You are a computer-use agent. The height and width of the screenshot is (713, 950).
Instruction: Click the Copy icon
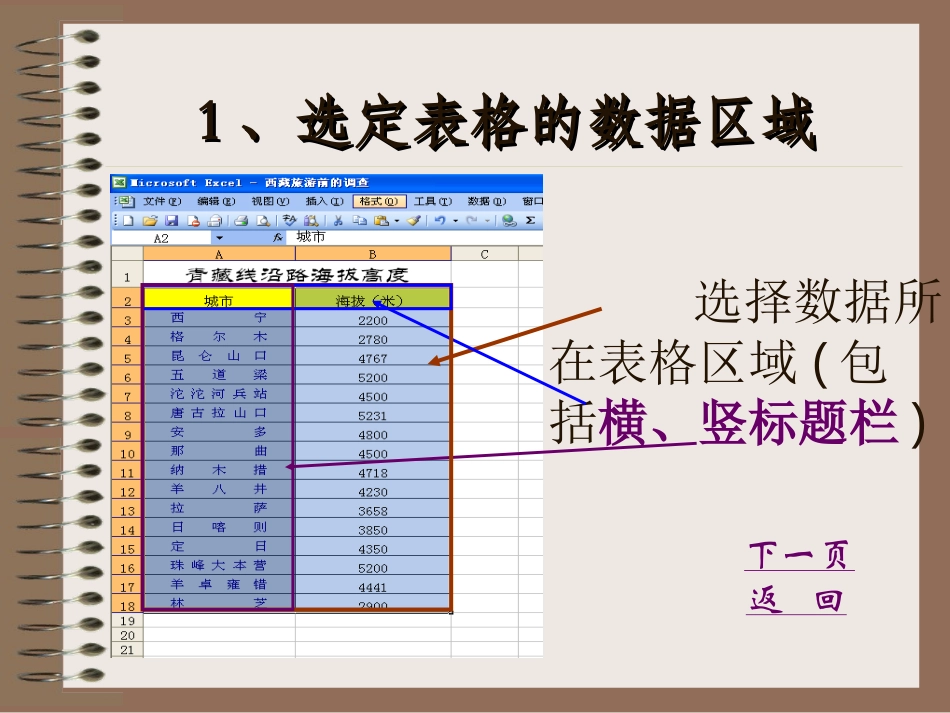(360, 221)
